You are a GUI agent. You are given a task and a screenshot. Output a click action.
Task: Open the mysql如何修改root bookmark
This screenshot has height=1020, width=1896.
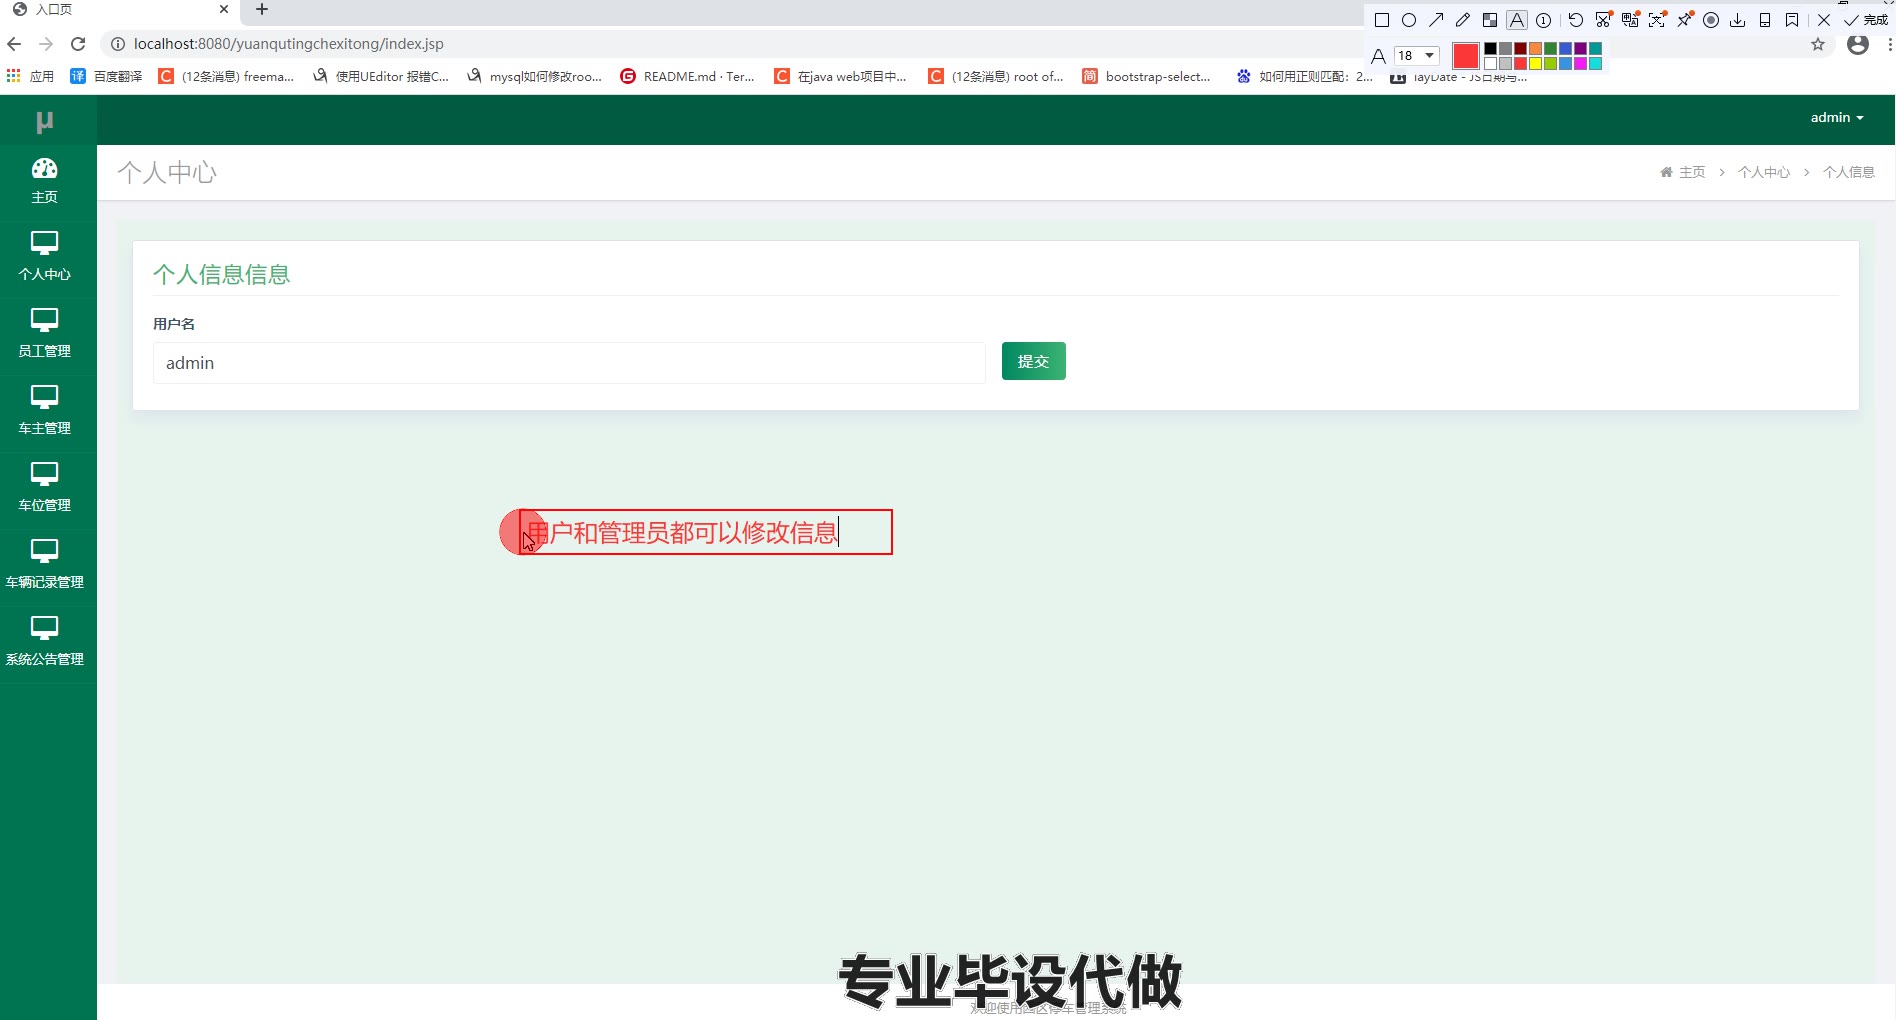[x=534, y=76]
